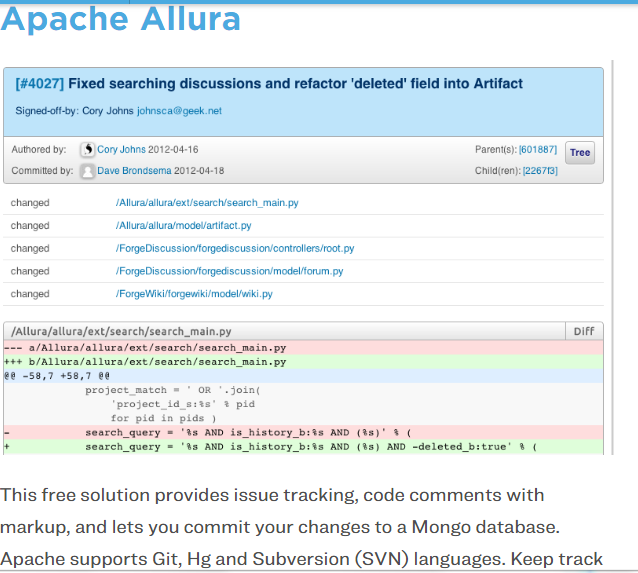Click diff header path /Allura/allura/ext/search/search_main.py
This screenshot has width=638, height=573.
click(121, 331)
